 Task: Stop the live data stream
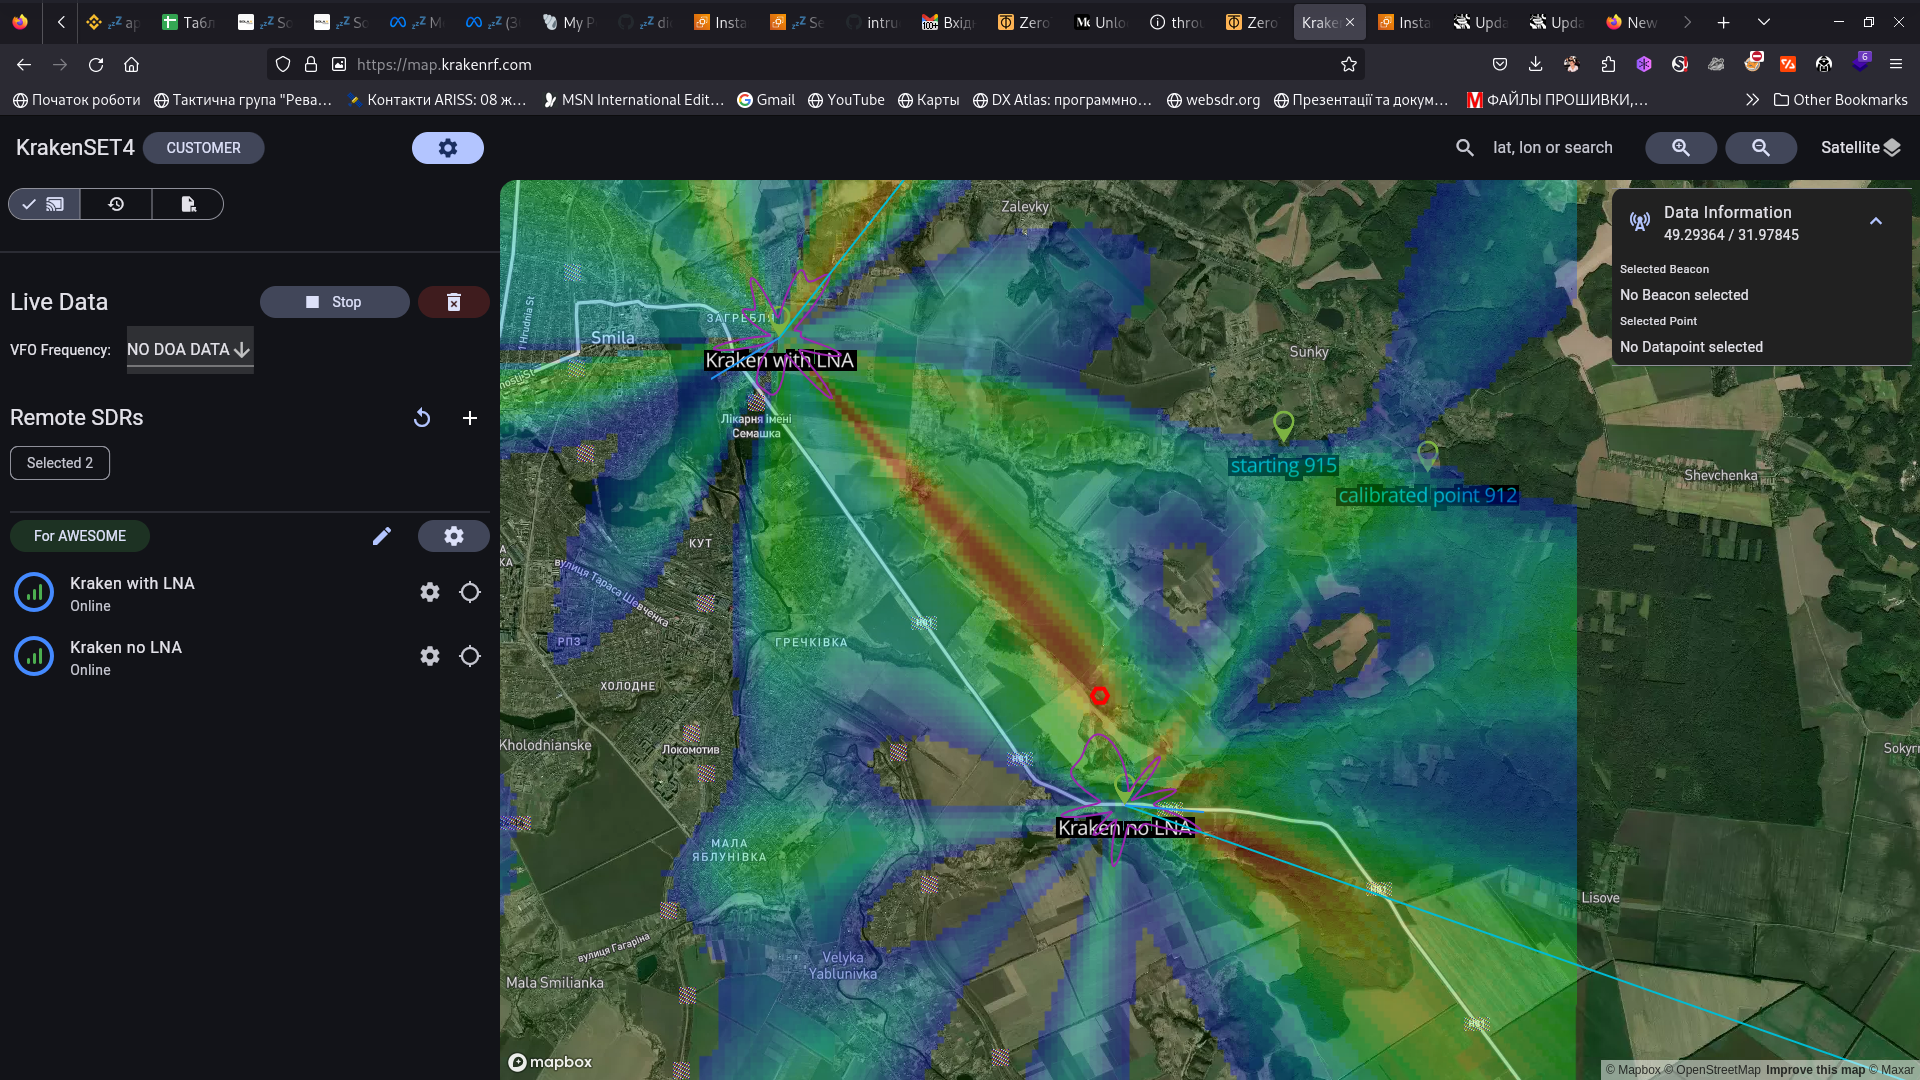(x=334, y=302)
